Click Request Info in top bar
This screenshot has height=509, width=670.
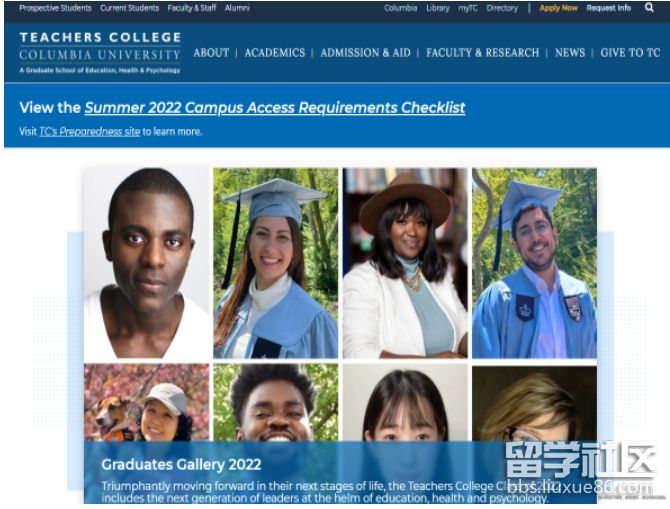pos(608,8)
